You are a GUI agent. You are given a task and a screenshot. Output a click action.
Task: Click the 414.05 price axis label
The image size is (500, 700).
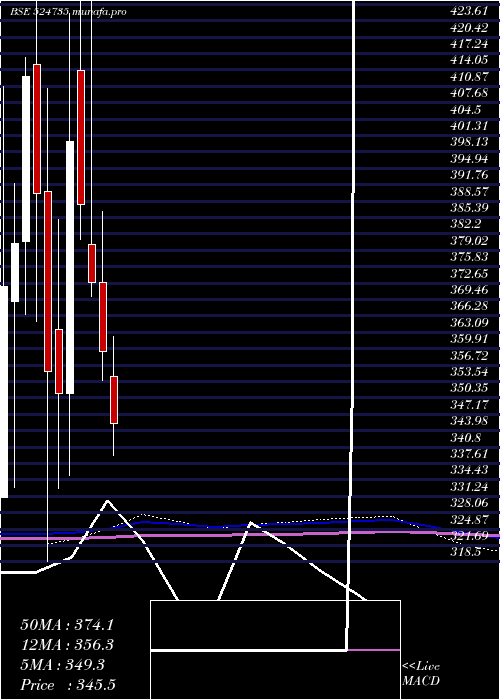point(469,61)
